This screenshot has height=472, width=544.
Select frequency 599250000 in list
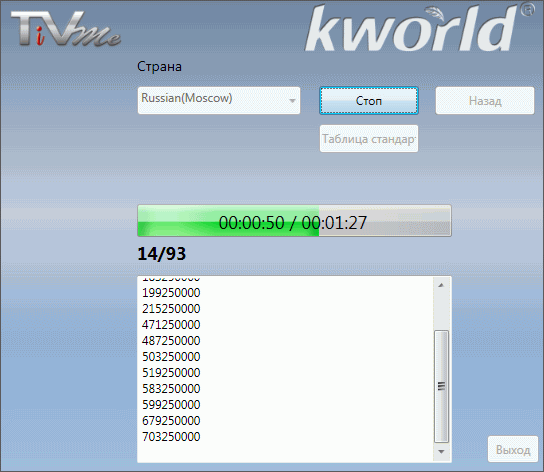(171, 404)
